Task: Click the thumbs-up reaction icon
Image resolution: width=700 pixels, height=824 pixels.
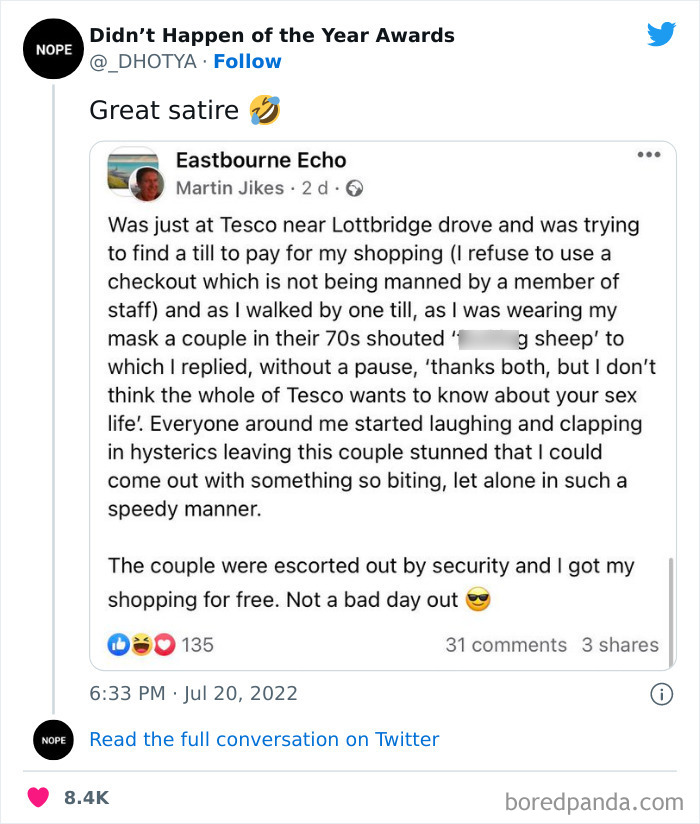Action: pos(117,645)
